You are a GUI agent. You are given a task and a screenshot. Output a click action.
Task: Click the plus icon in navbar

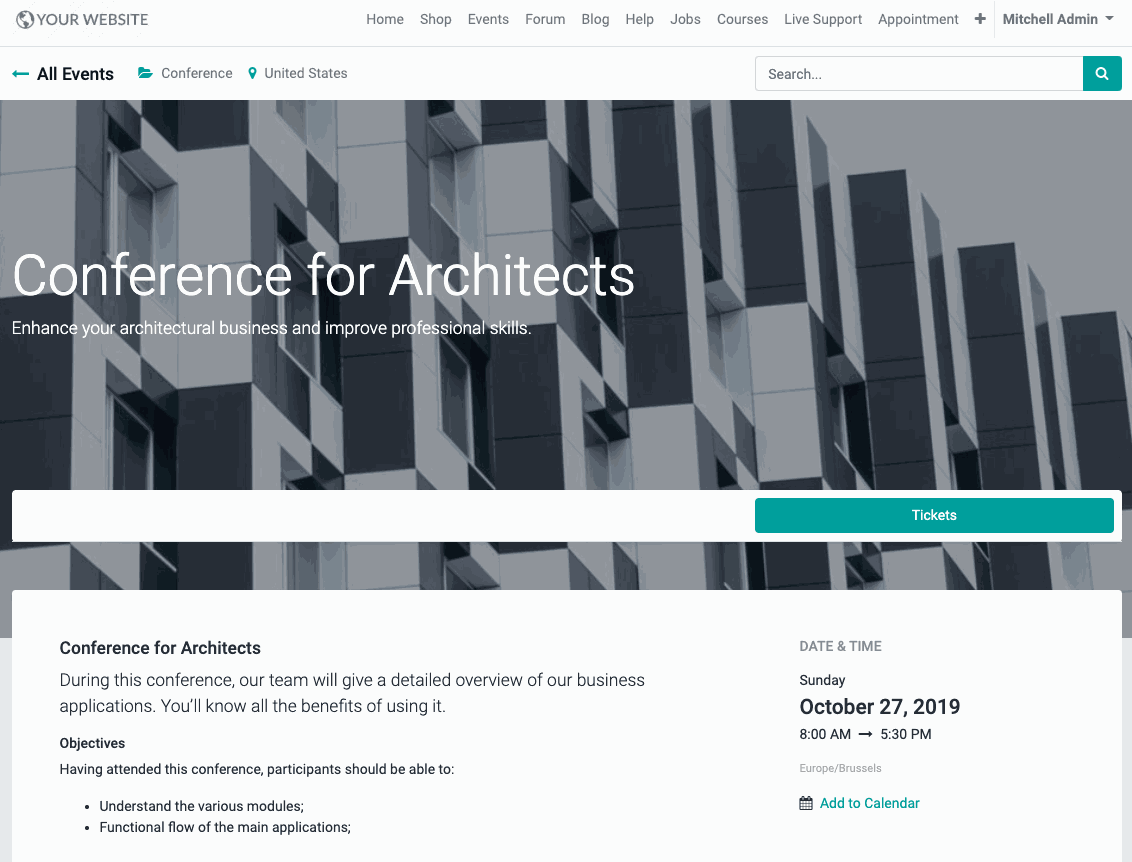(x=980, y=19)
